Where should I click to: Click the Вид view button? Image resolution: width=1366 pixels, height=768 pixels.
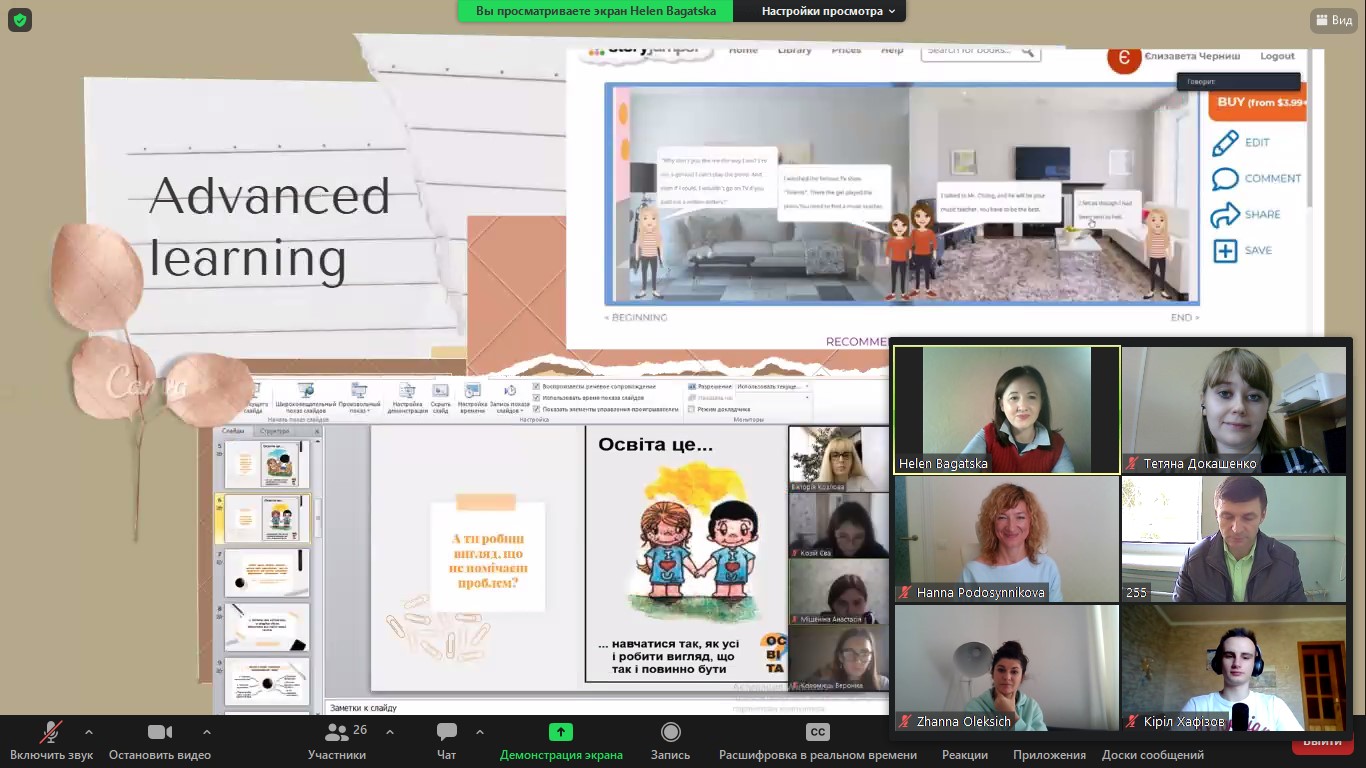pyautogui.click(x=1333, y=20)
